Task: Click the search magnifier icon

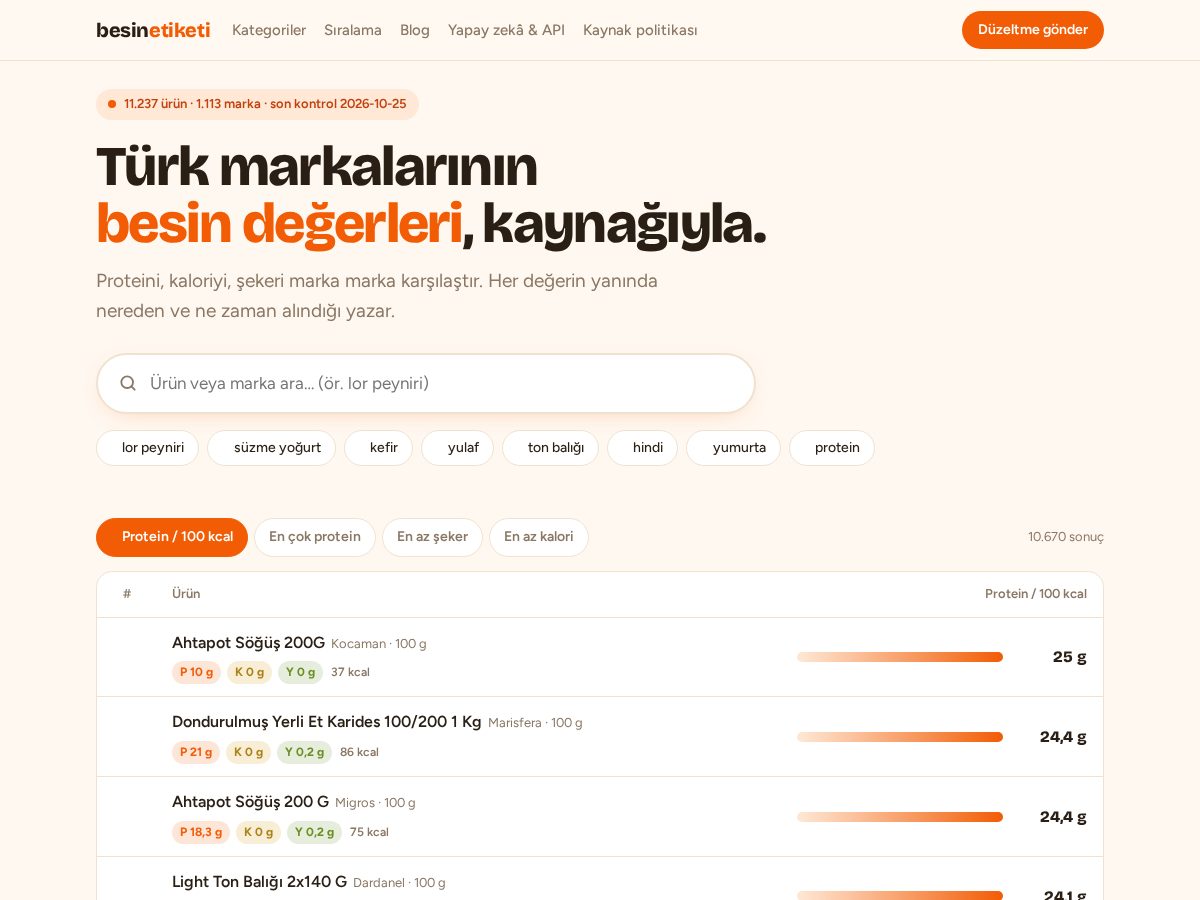Action: point(128,383)
